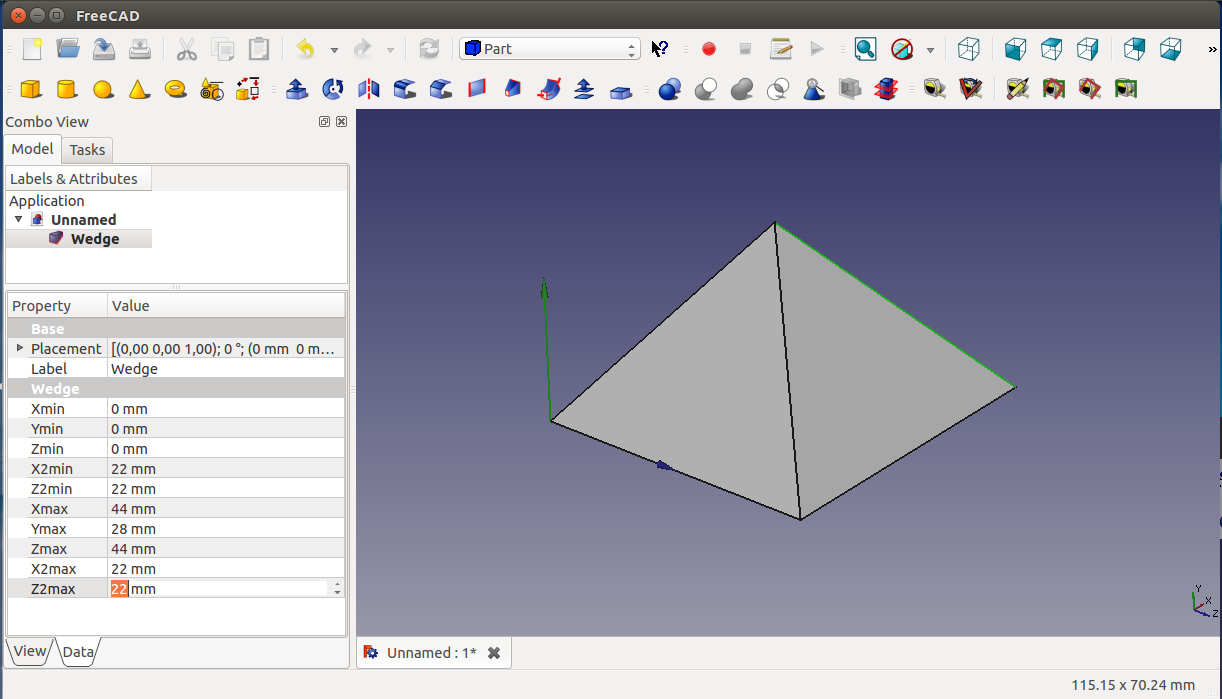1222x699 pixels.
Task: Switch to the axonometric view cube
Action: point(968,49)
